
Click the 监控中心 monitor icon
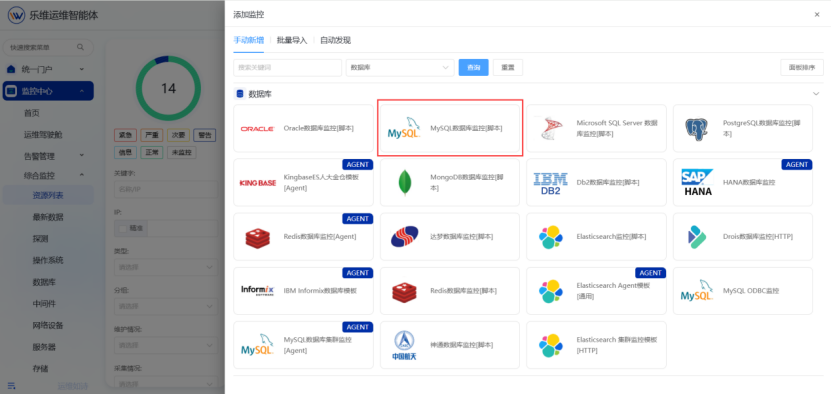(11, 91)
